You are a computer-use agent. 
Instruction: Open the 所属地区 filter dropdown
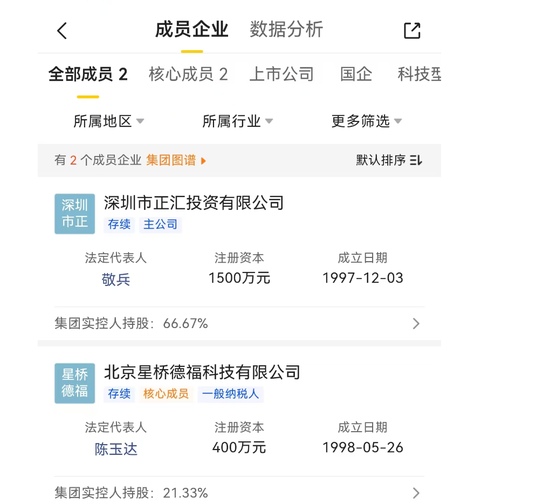coord(108,121)
